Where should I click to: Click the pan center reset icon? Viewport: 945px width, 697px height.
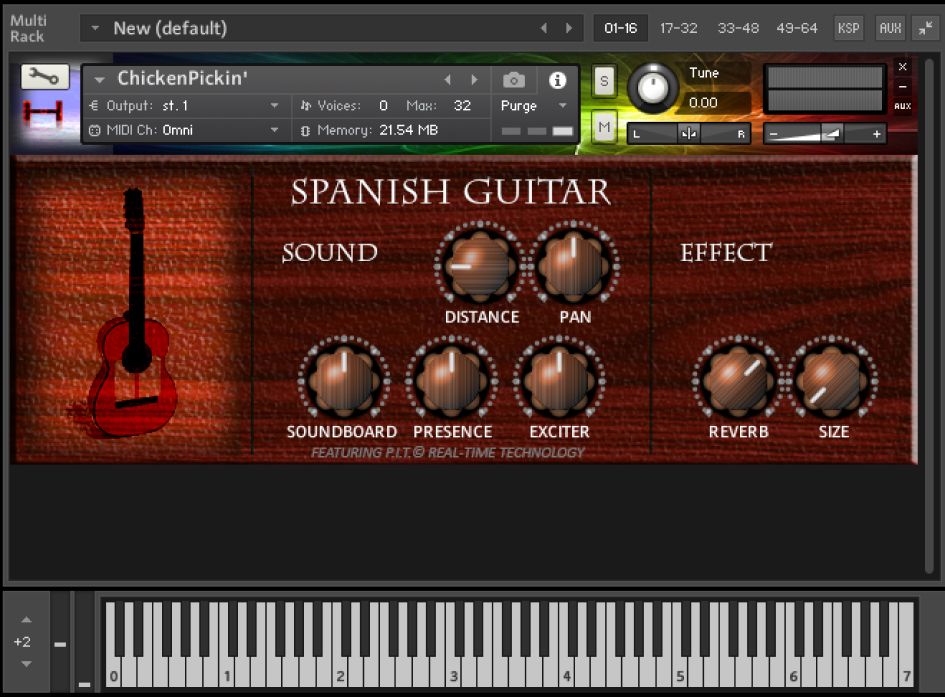point(687,133)
